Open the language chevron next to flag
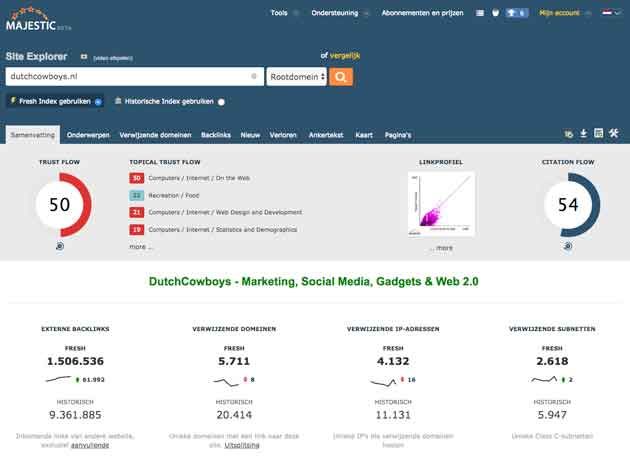This screenshot has height=466, width=630. tap(618, 13)
